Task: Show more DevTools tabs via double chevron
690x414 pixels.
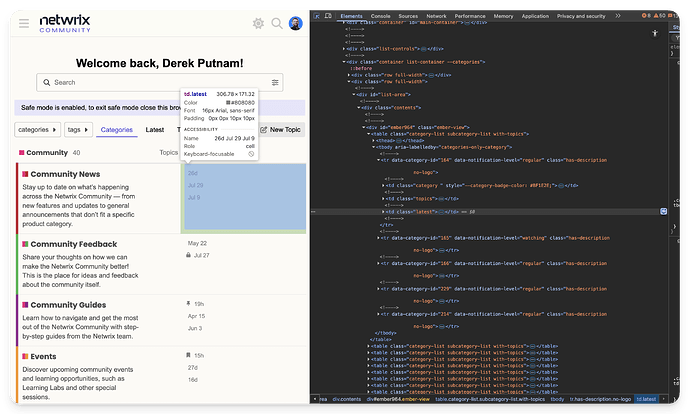Action: coord(618,16)
